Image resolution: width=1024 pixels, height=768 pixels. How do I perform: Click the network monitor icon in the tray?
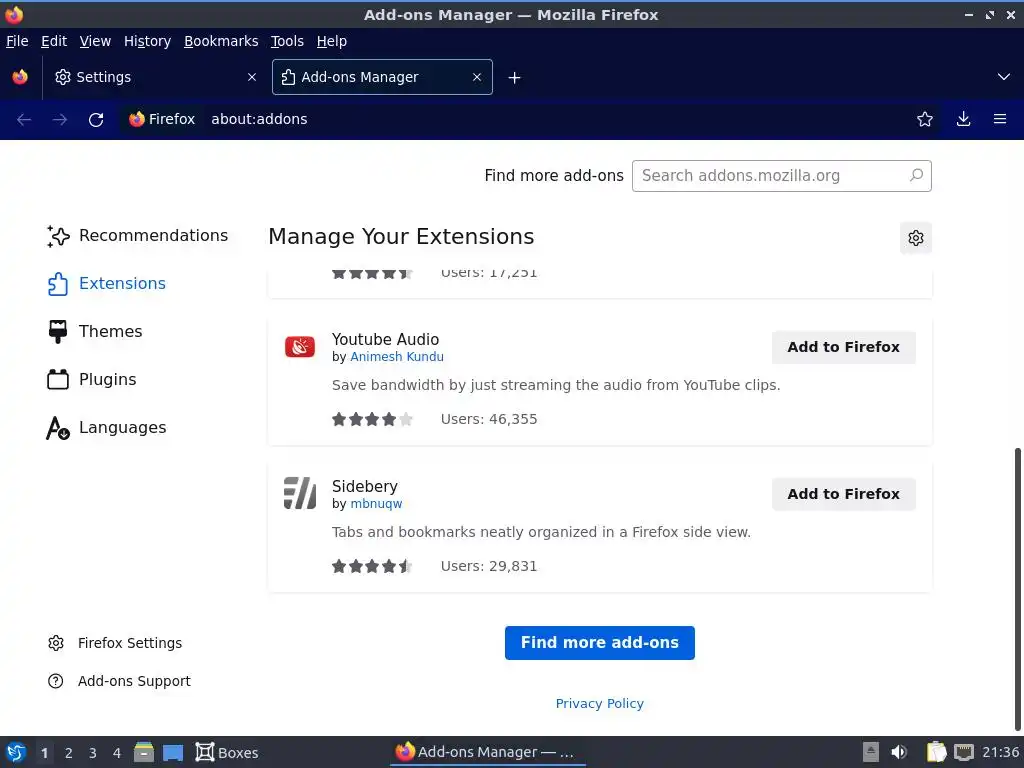pos(964,752)
